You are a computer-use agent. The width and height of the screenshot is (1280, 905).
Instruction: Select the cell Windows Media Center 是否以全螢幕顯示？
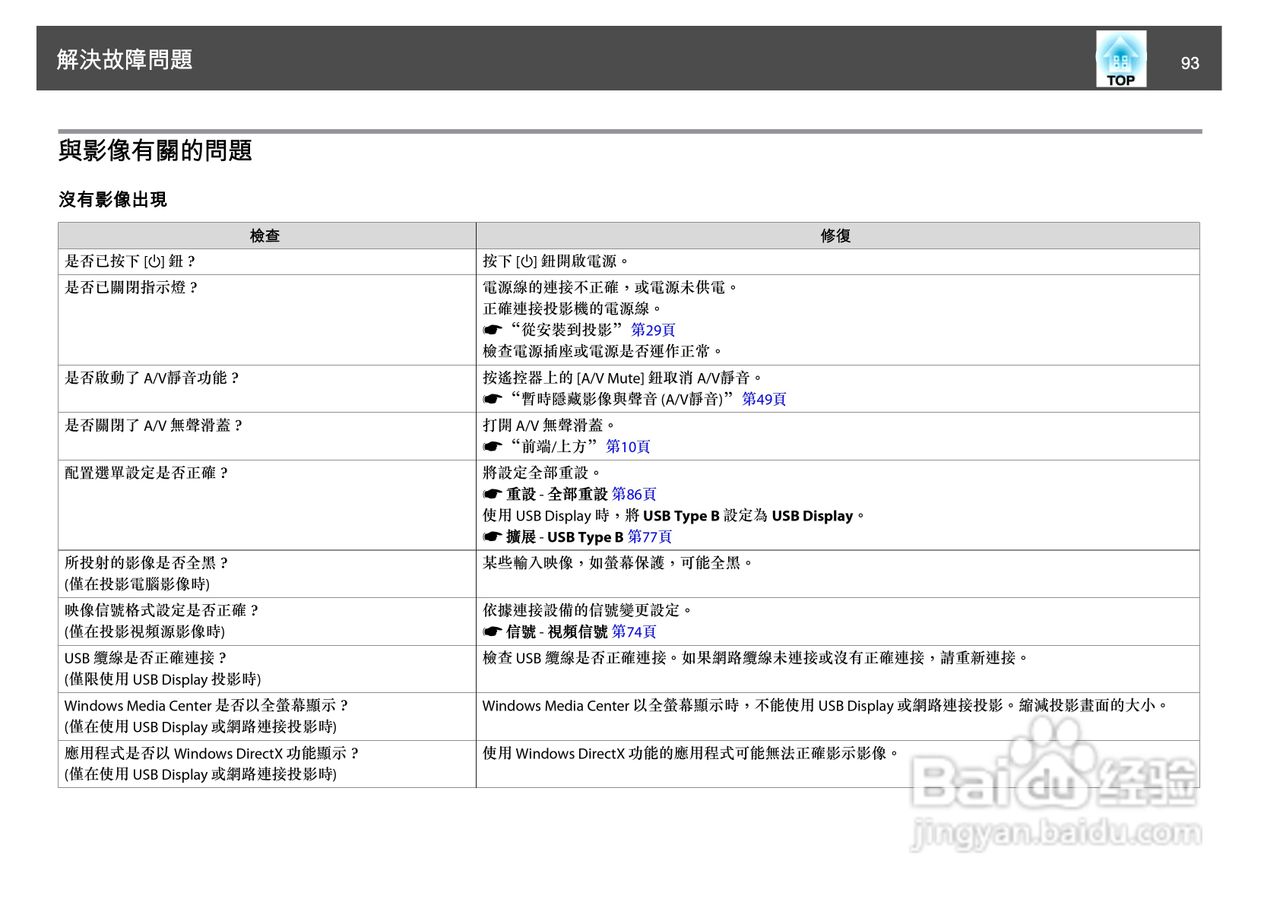coord(266,716)
